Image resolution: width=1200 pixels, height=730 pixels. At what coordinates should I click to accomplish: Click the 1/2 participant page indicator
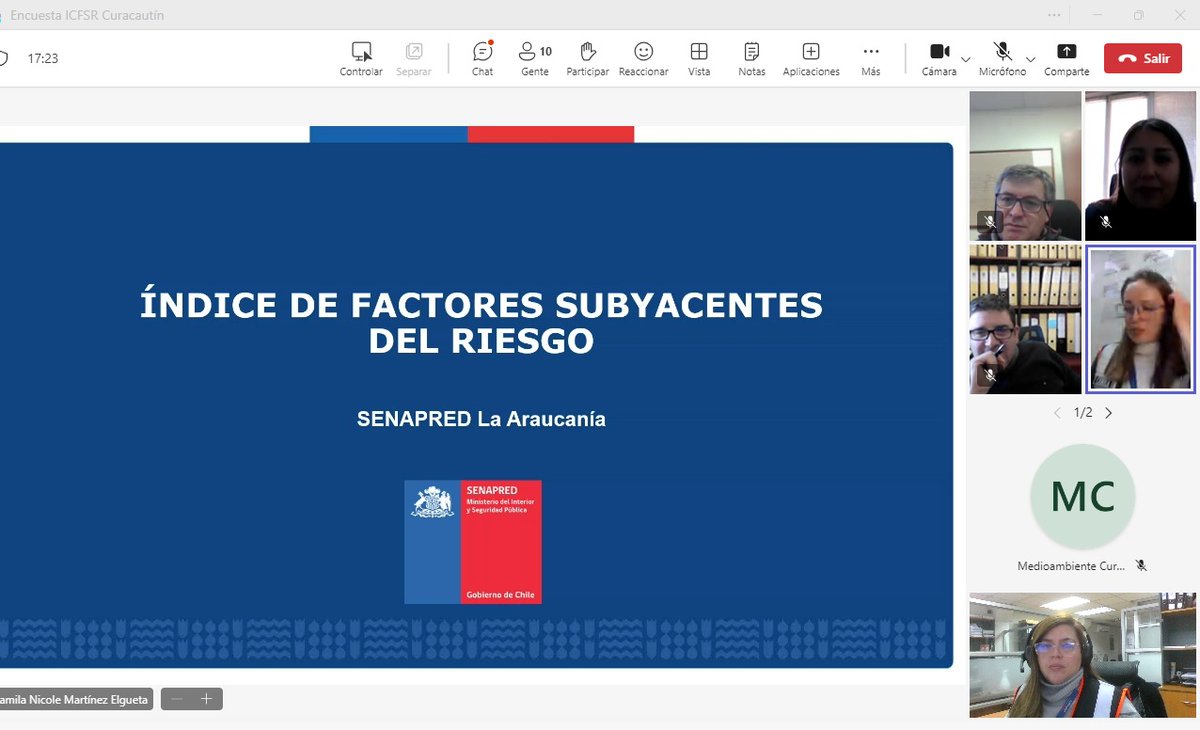click(1083, 413)
